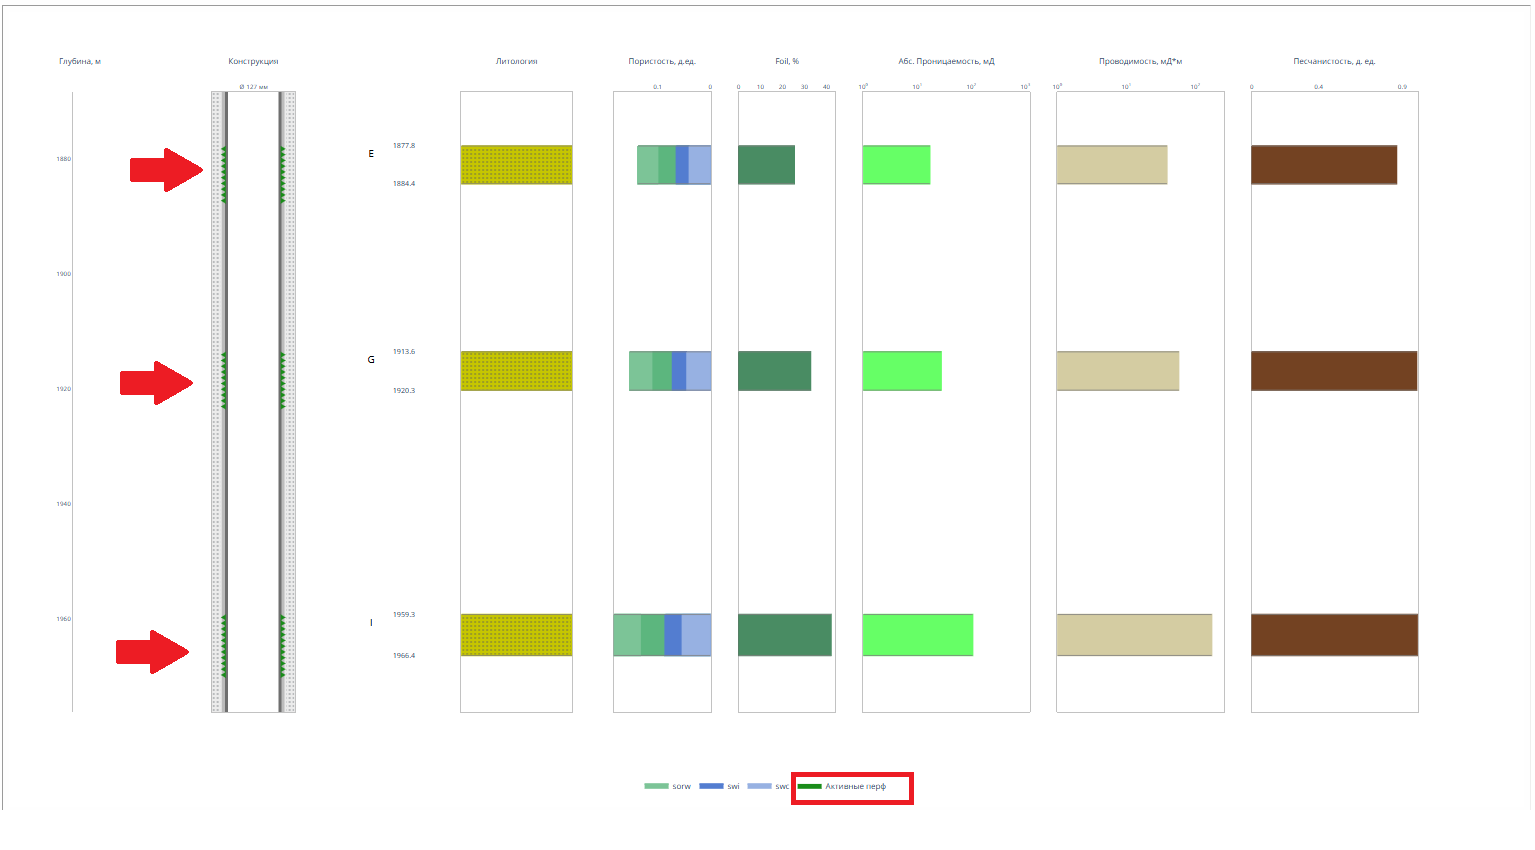Click the middle red arrow near depth 1920

[x=157, y=383]
